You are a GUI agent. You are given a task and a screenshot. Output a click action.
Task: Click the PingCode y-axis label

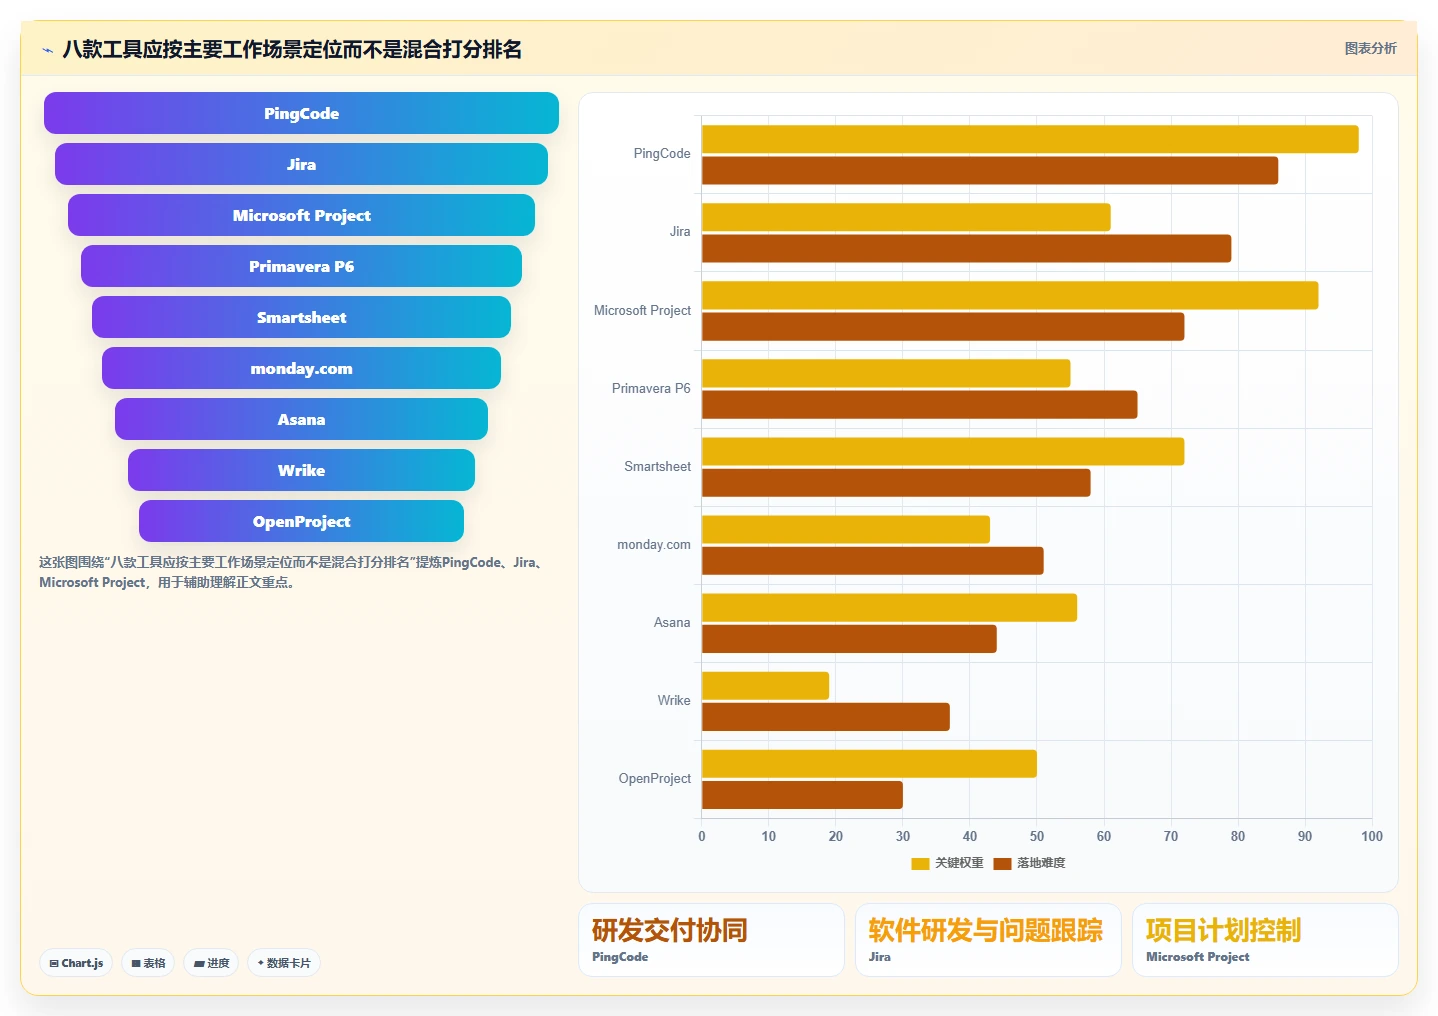coord(662,153)
